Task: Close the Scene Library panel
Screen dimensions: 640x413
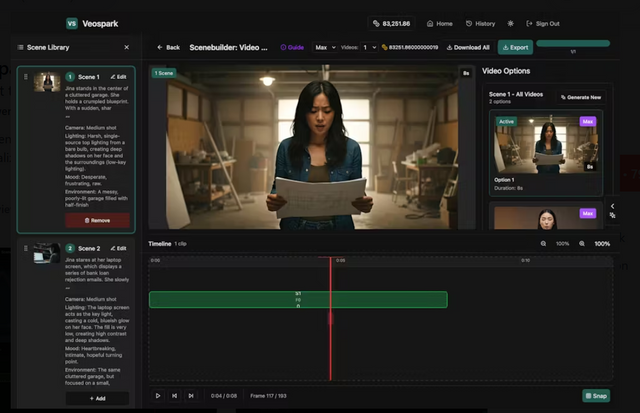Action: (127, 47)
